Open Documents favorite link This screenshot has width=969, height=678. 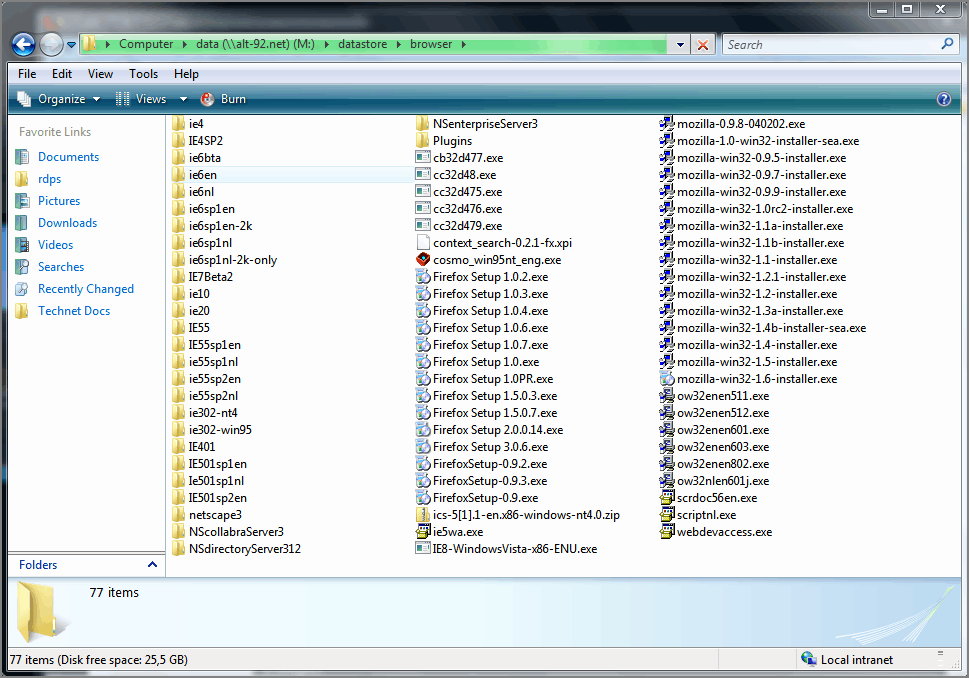(x=68, y=157)
